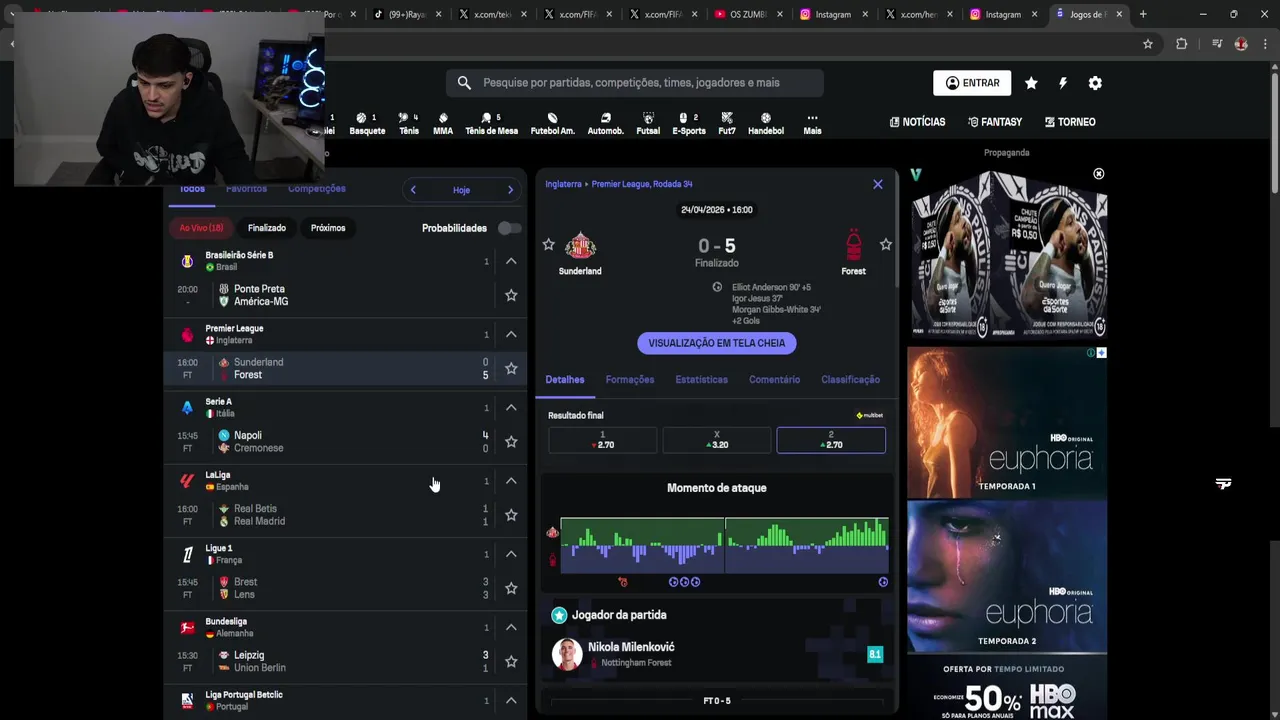Screen dimensions: 1280x720
Task: Close the Propaganda advertisement
Action: [1099, 174]
